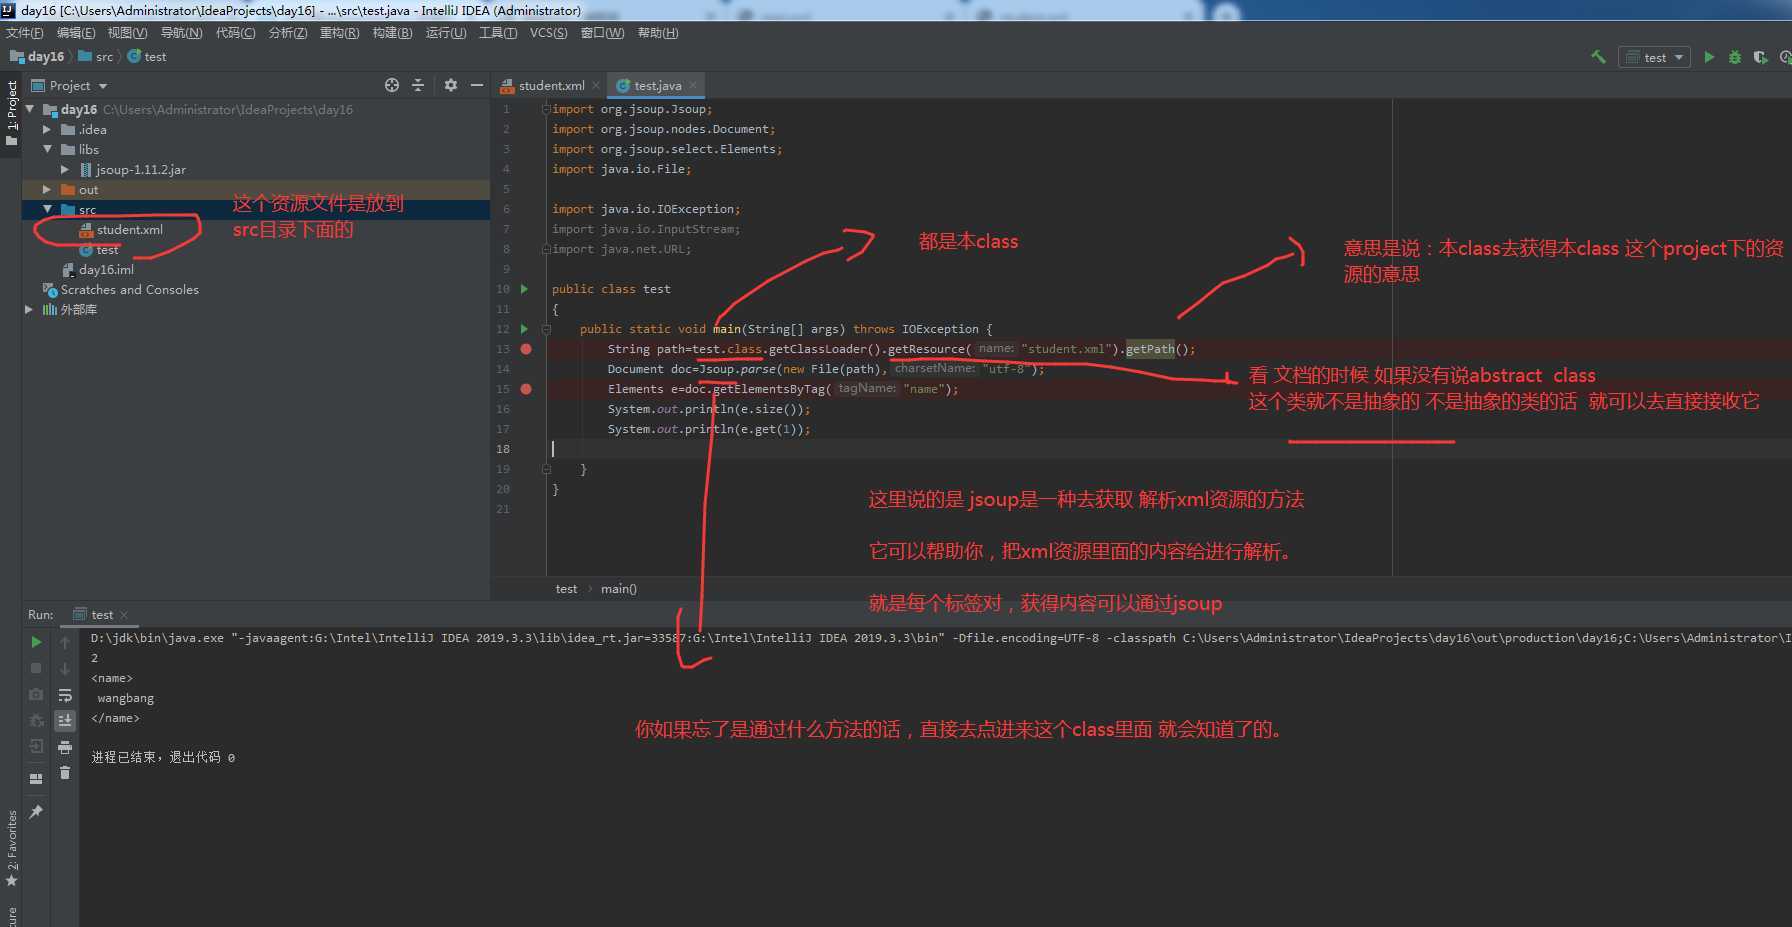Click the restore layout icon in Run panel
Screen dimensions: 1792x927
[x=36, y=778]
